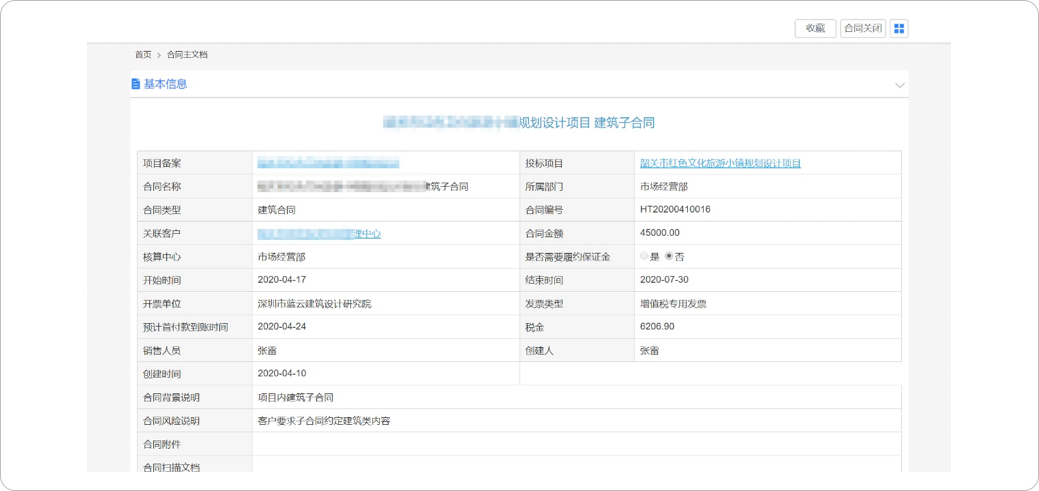Viewport: 1039px width, 491px height.
Task: Click the 合同主文档 breadcrumb item
Action: click(187, 55)
